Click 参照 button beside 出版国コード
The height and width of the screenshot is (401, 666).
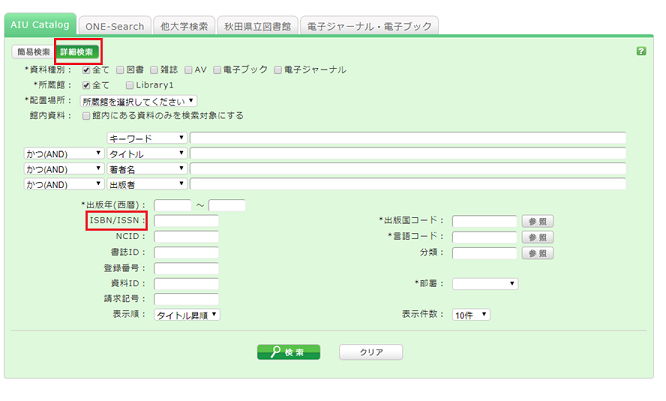point(538,221)
